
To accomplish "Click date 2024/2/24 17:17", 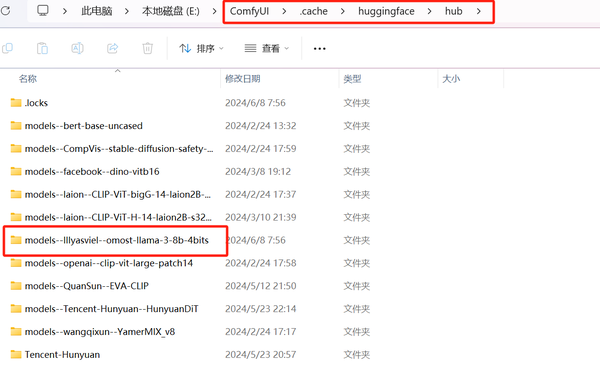I will point(261,332).
